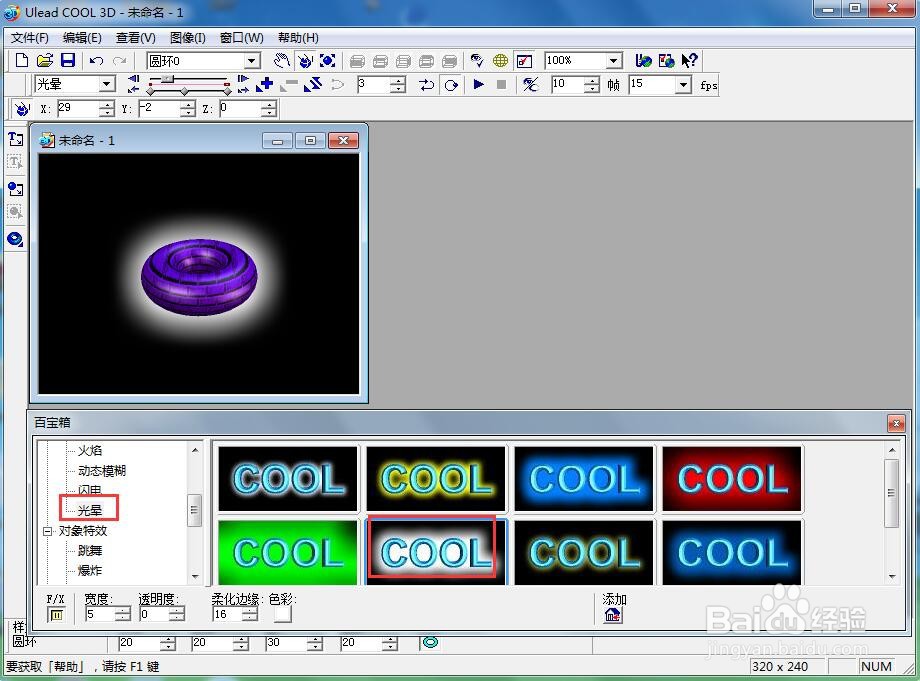Open the 查看(V) menu
920x681 pixels.
pos(136,38)
